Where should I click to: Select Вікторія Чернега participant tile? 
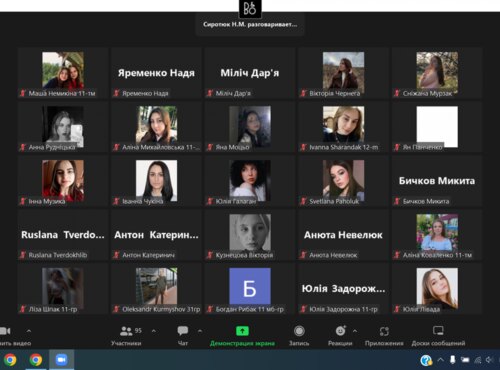(343, 73)
